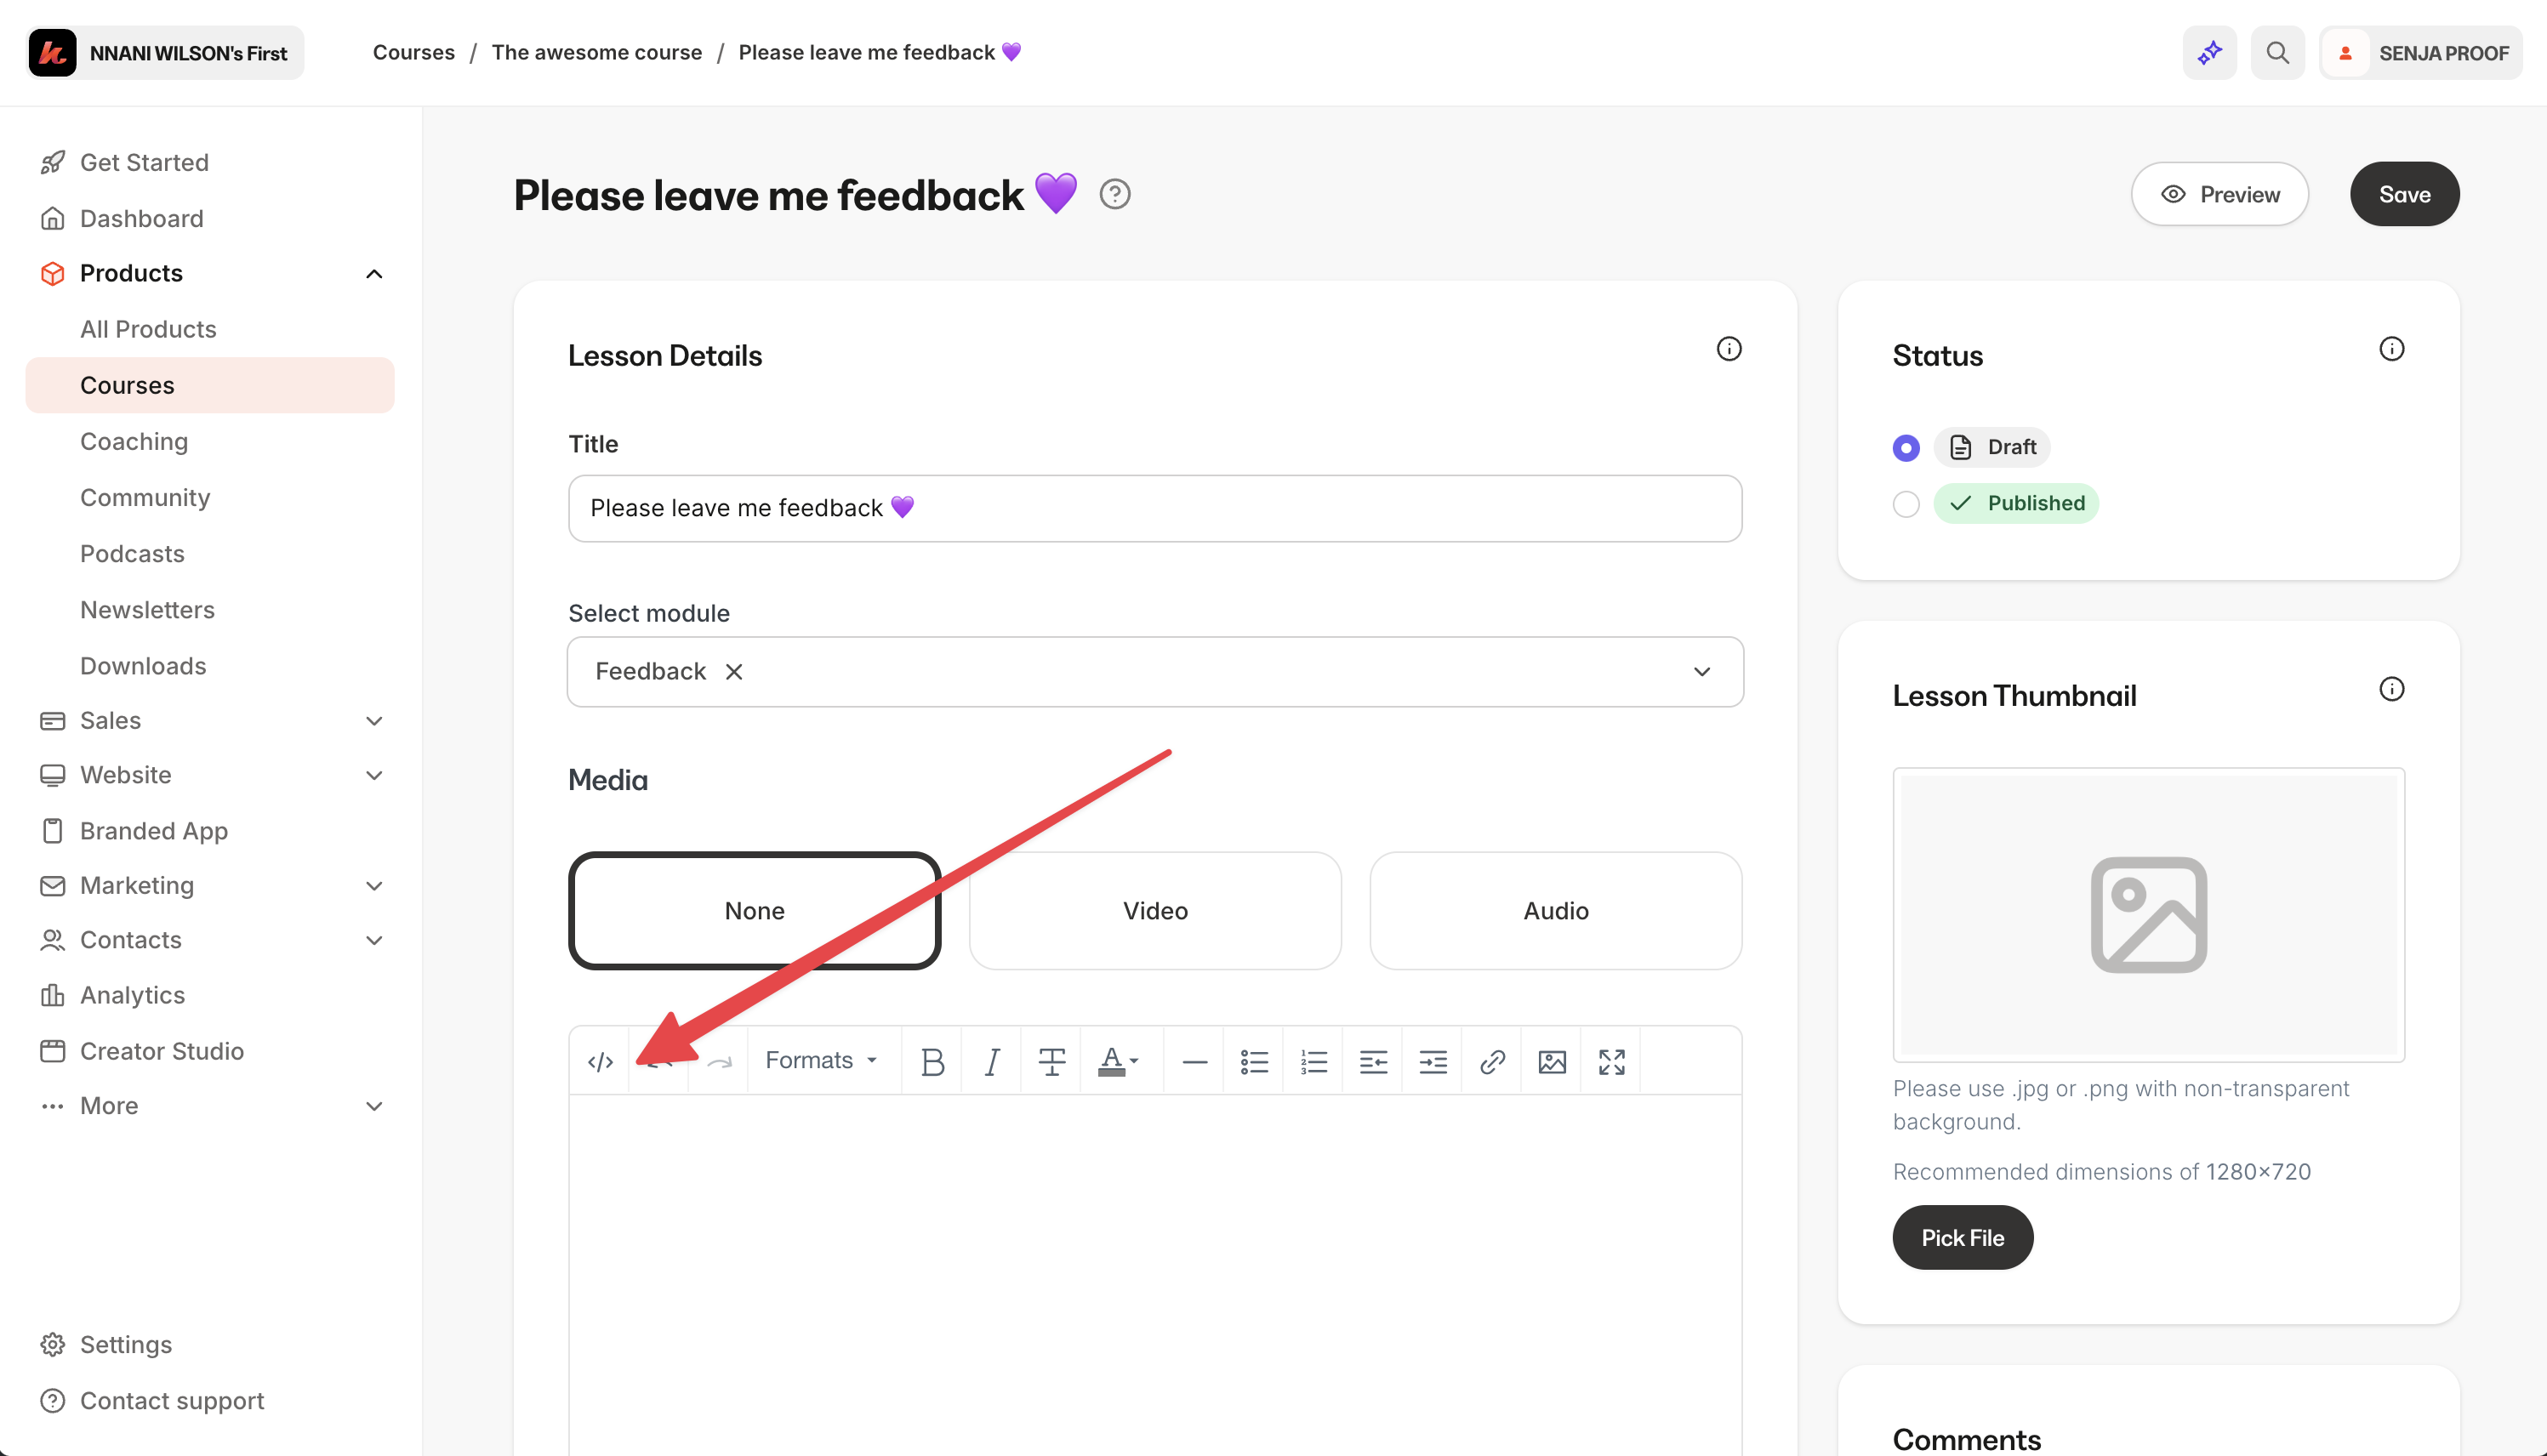Select Draft status radio button

[x=1905, y=447]
